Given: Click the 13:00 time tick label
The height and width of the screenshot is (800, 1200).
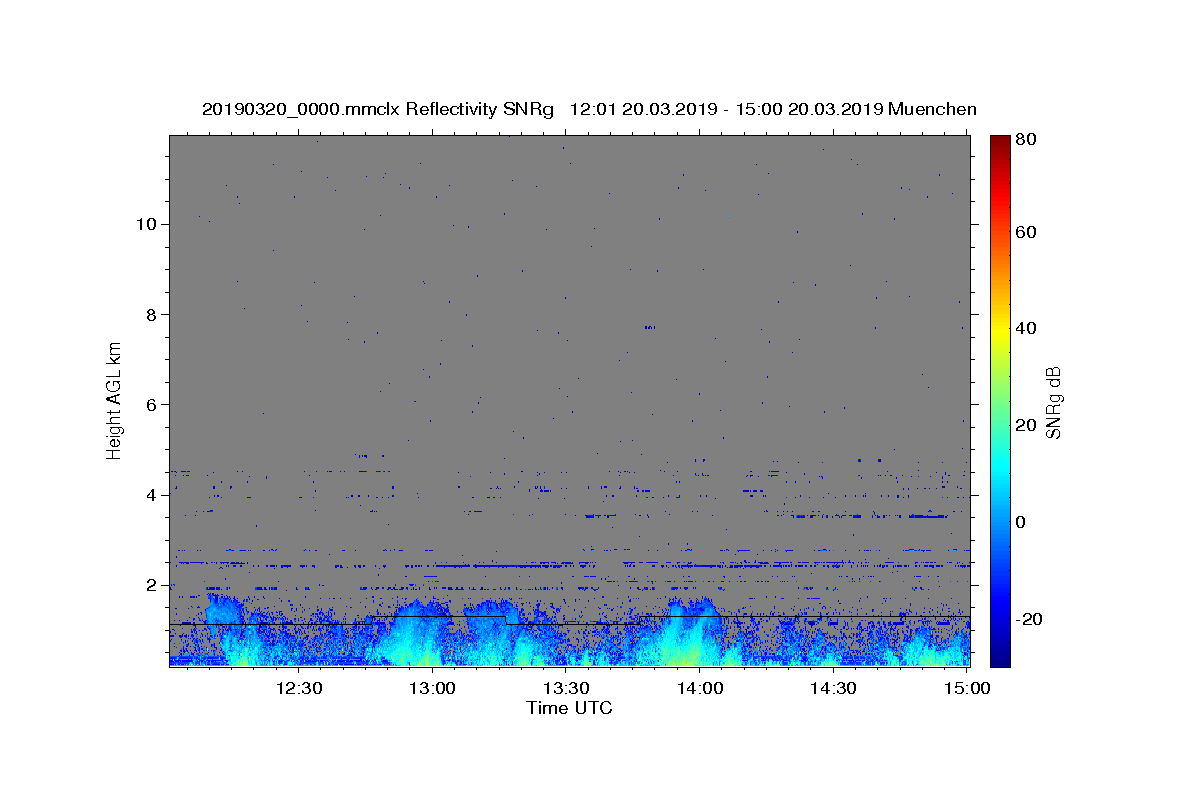Looking at the screenshot, I should tap(432, 688).
